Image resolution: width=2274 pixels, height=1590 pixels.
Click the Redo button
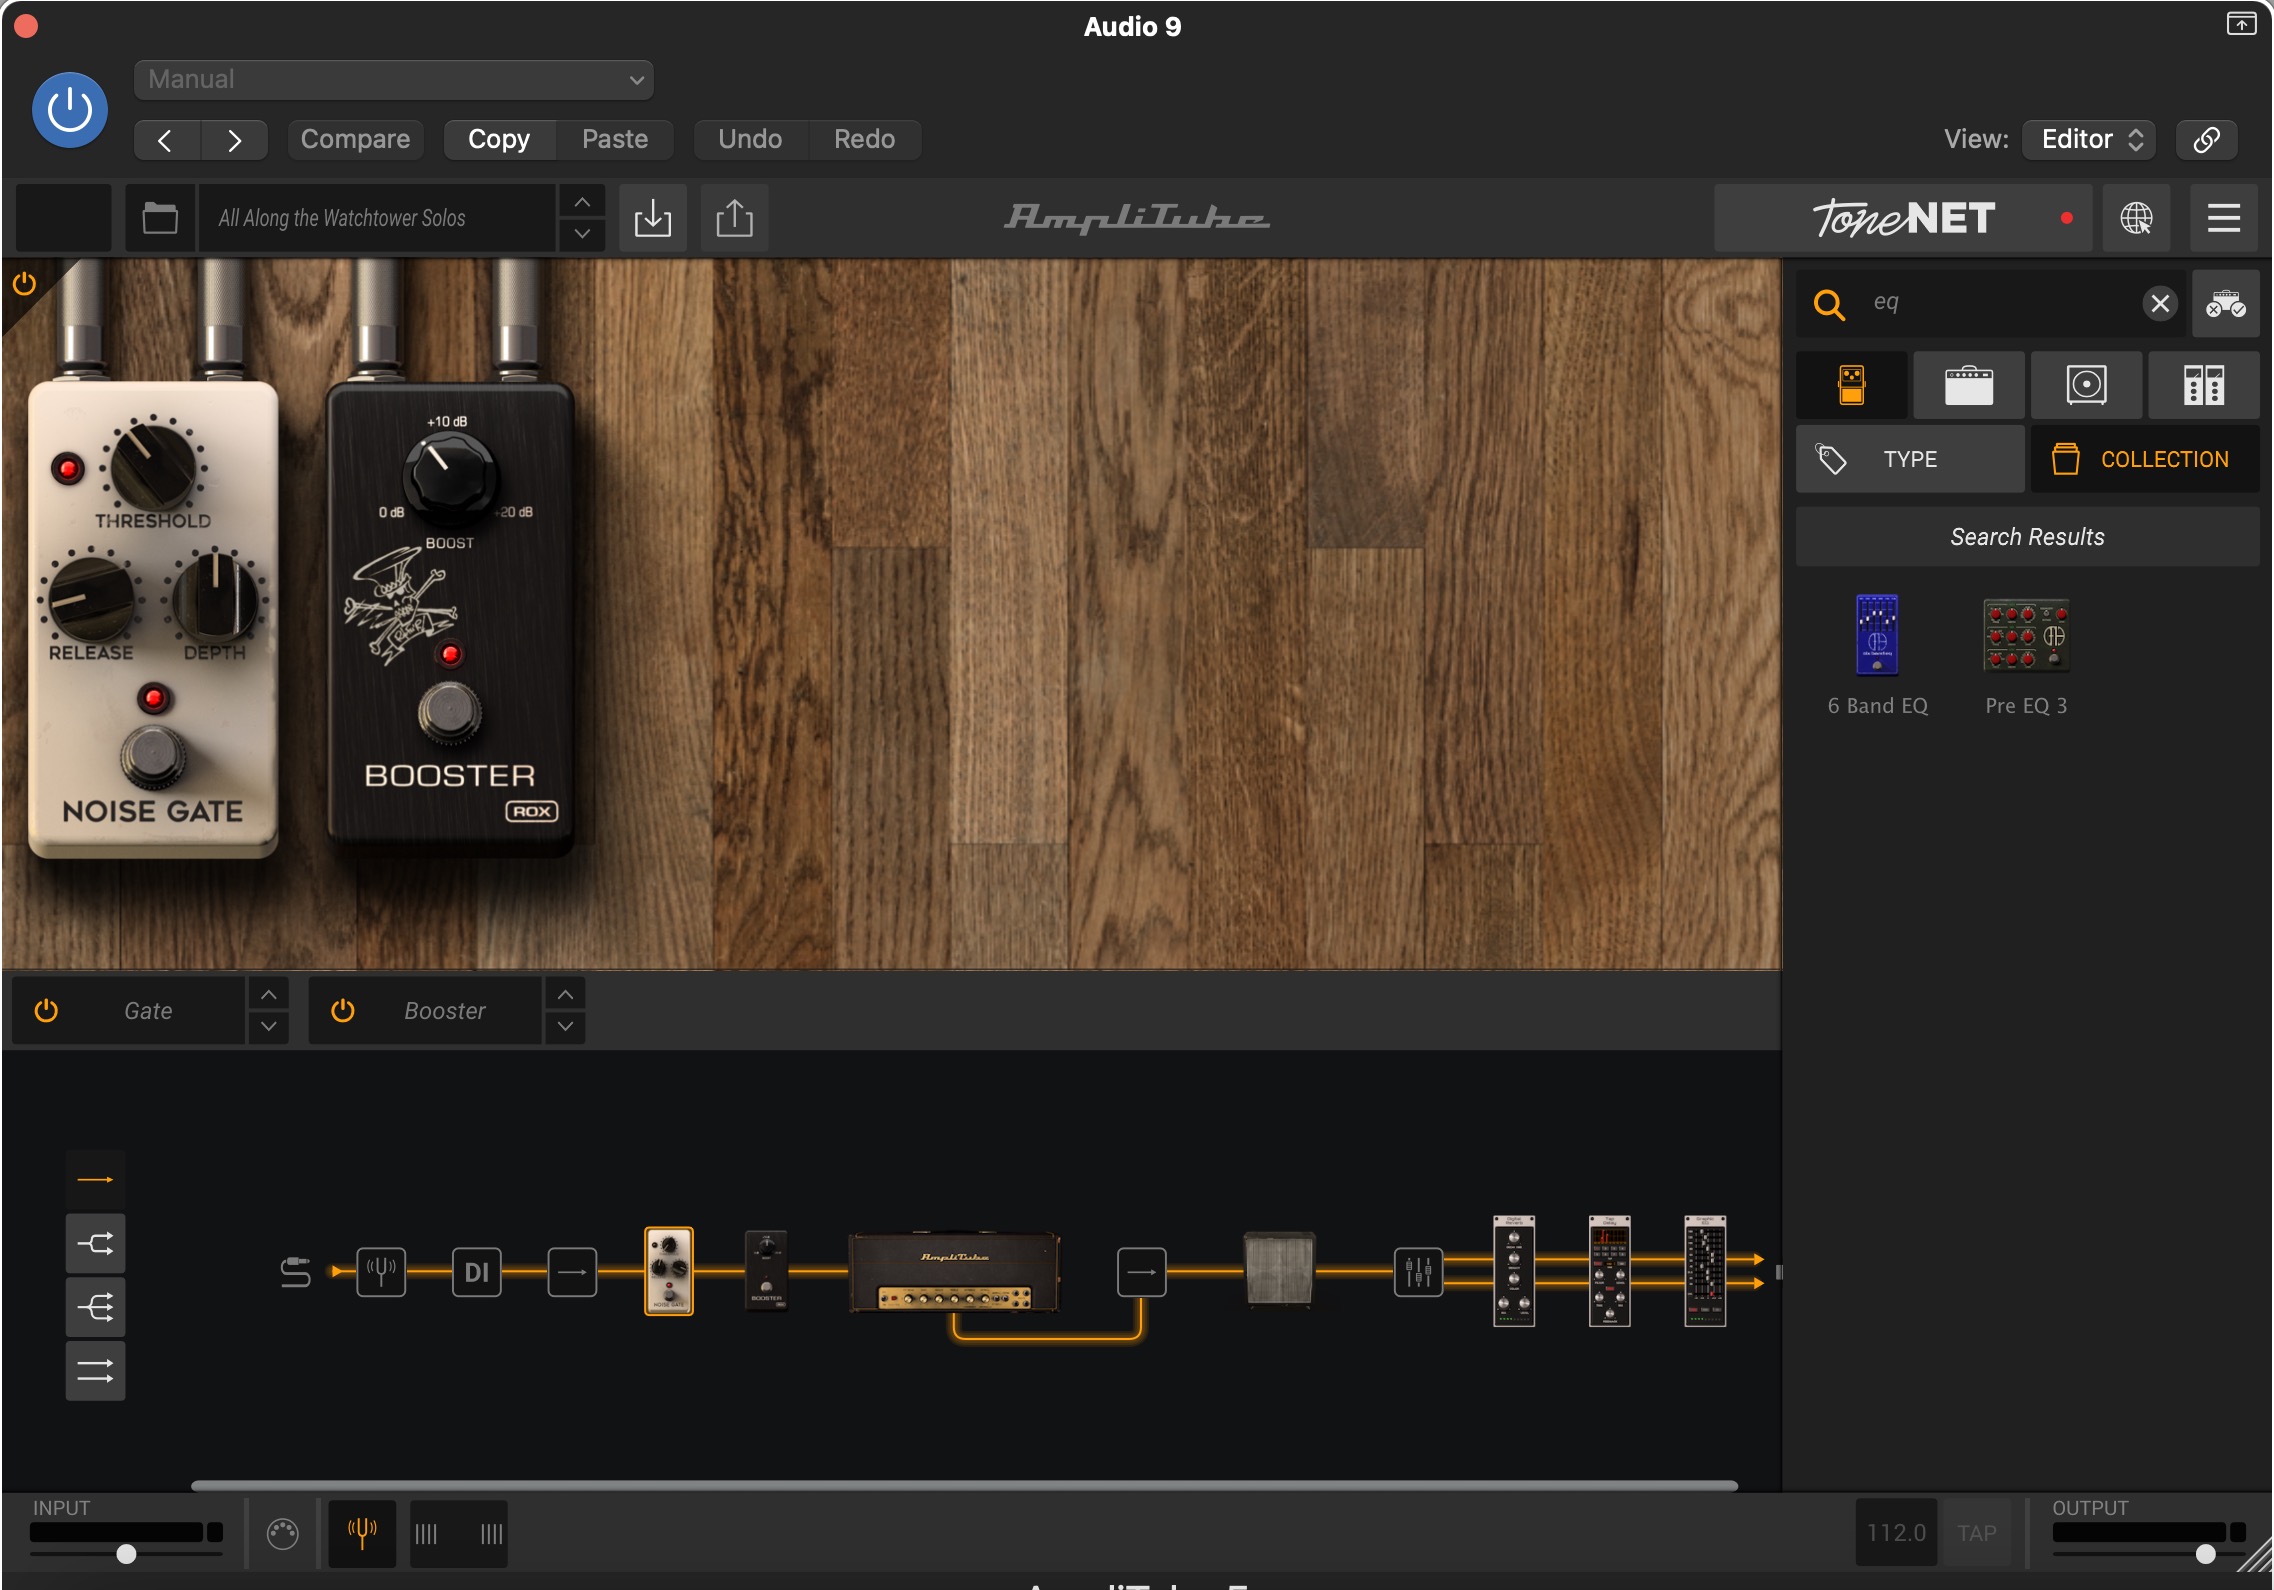(x=864, y=140)
